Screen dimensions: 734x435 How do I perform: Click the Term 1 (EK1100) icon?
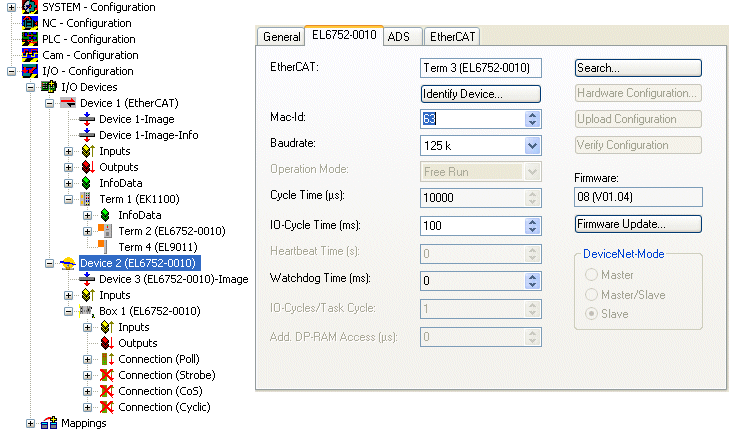coord(85,199)
